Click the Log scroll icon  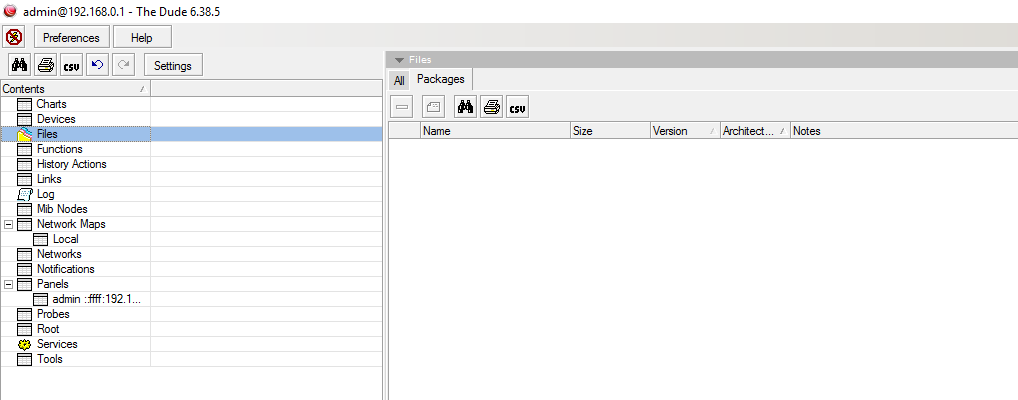tap(24, 194)
